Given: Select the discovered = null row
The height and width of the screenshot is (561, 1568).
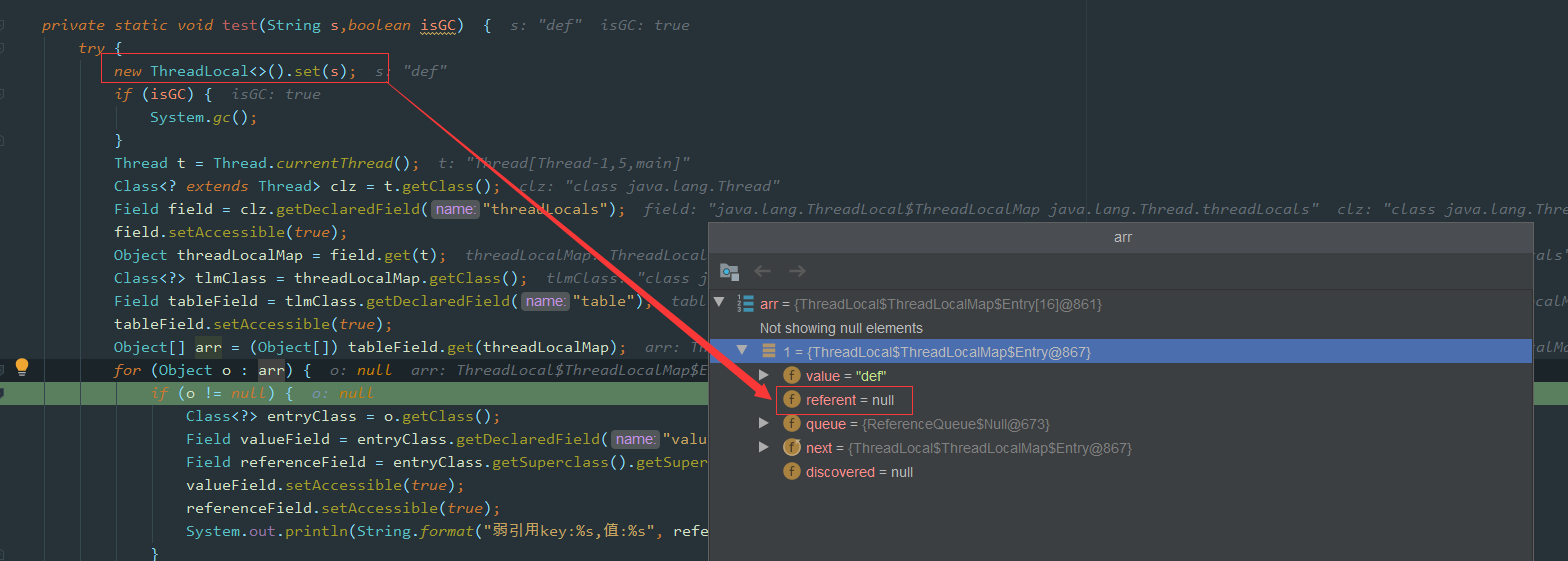Looking at the screenshot, I should (859, 472).
